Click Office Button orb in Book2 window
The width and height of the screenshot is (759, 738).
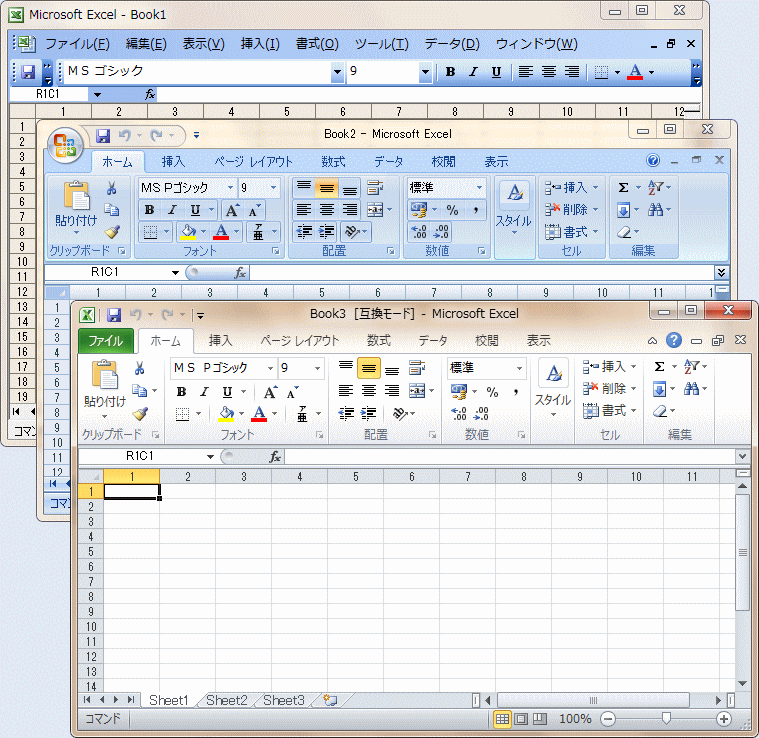(x=64, y=145)
